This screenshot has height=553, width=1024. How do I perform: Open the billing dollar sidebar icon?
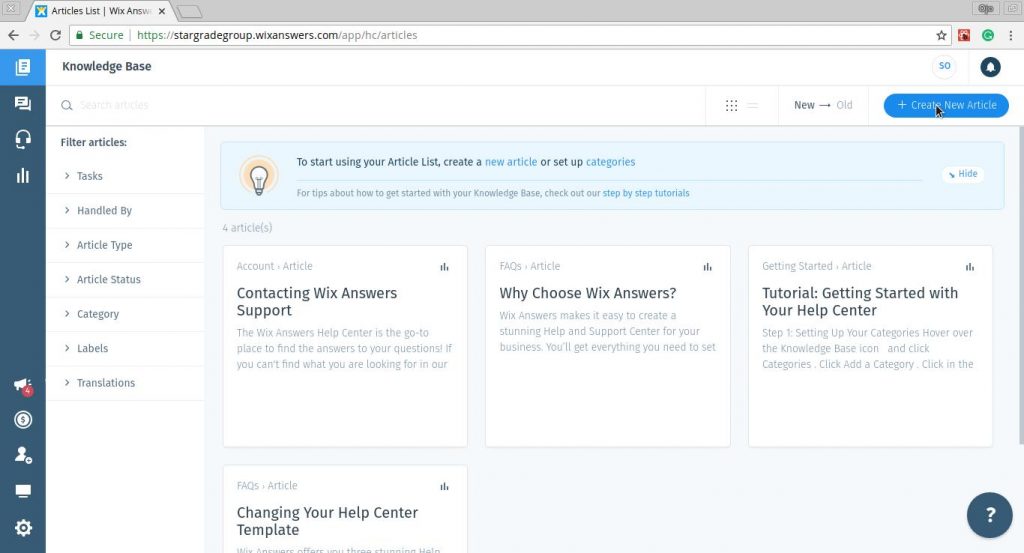23,420
